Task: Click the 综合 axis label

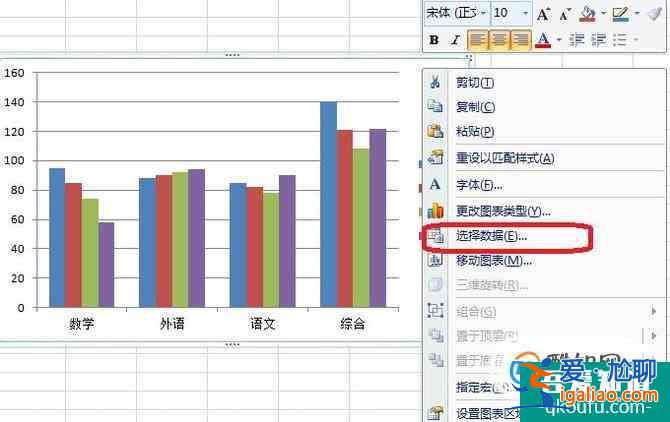Action: [353, 324]
